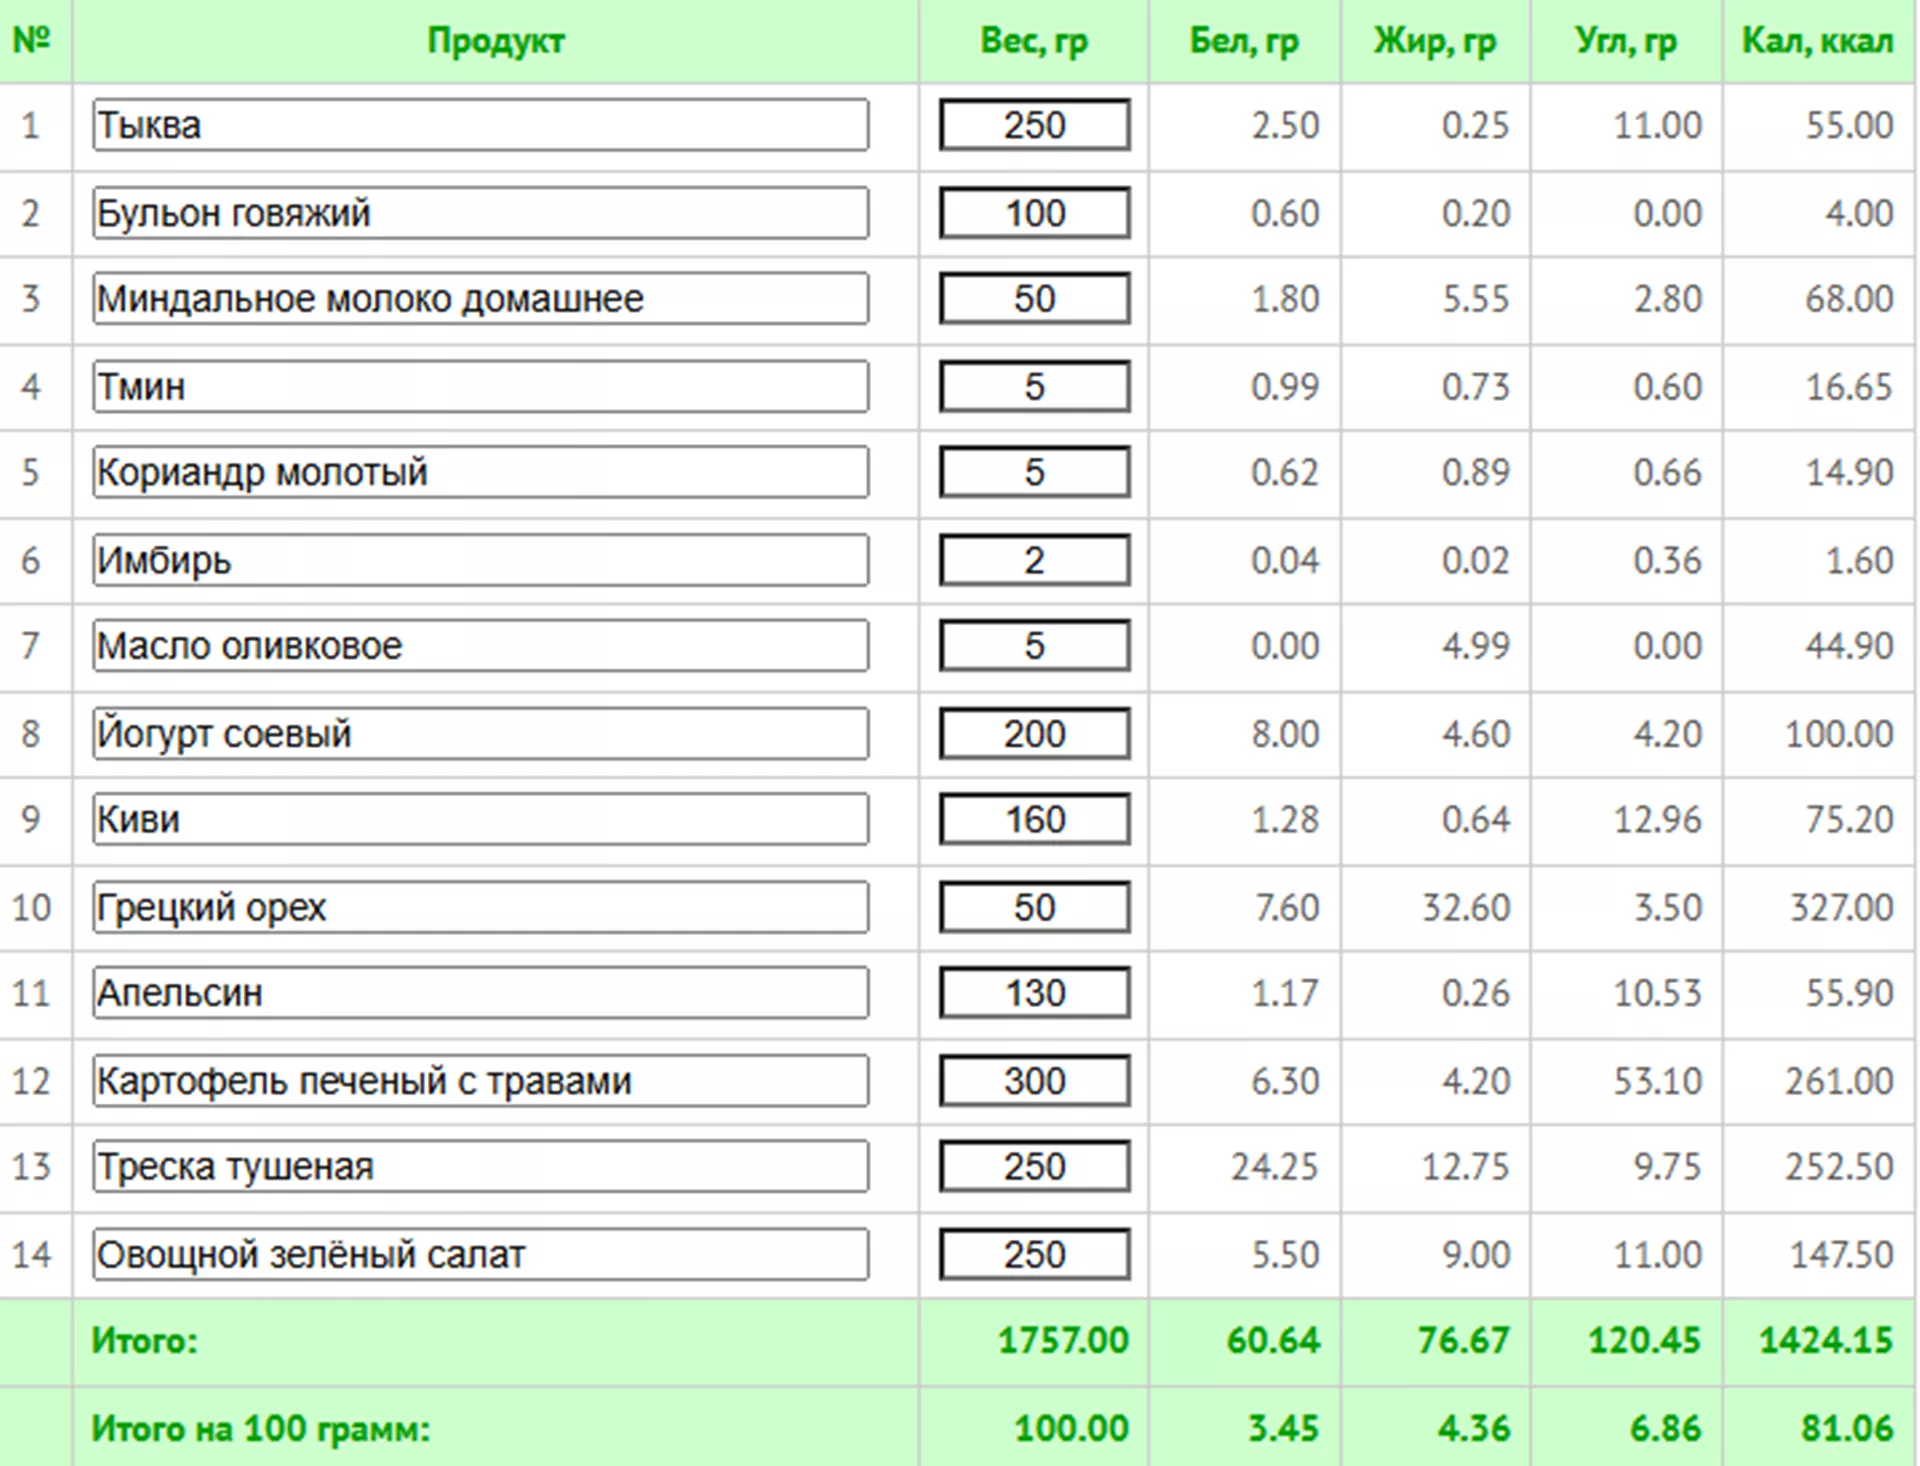The image size is (1920, 1466).
Task: Click the Тыква weight field showing 250
Action: tap(1034, 125)
